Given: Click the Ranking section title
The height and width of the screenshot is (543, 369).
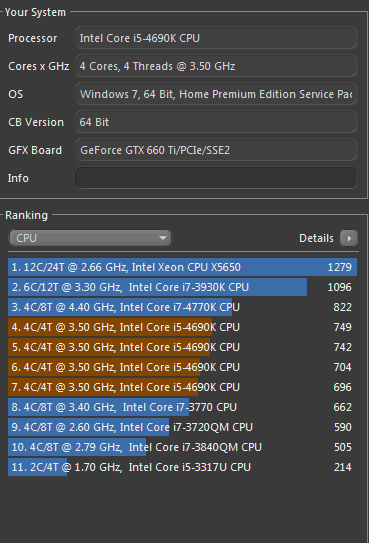Looking at the screenshot, I should click(27, 215).
